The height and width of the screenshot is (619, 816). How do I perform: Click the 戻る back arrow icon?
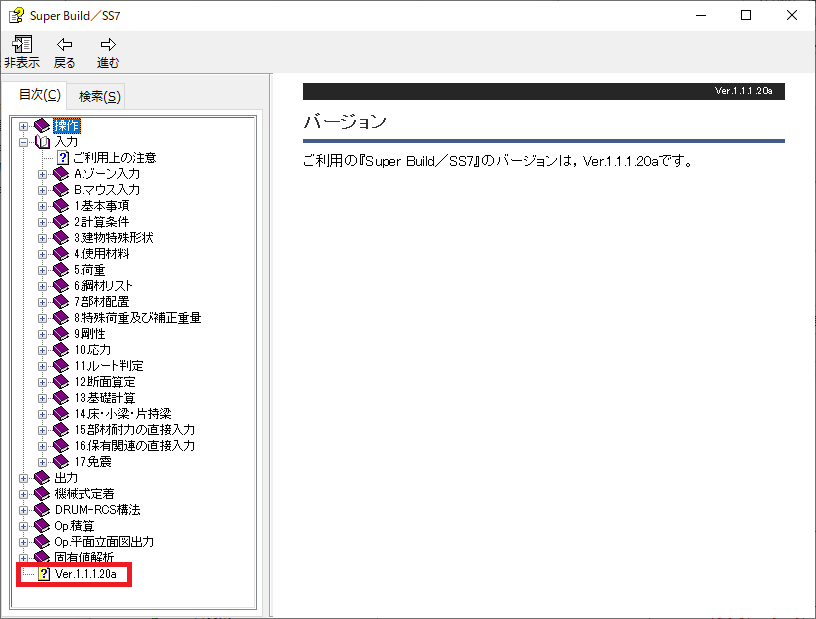pyautogui.click(x=64, y=45)
